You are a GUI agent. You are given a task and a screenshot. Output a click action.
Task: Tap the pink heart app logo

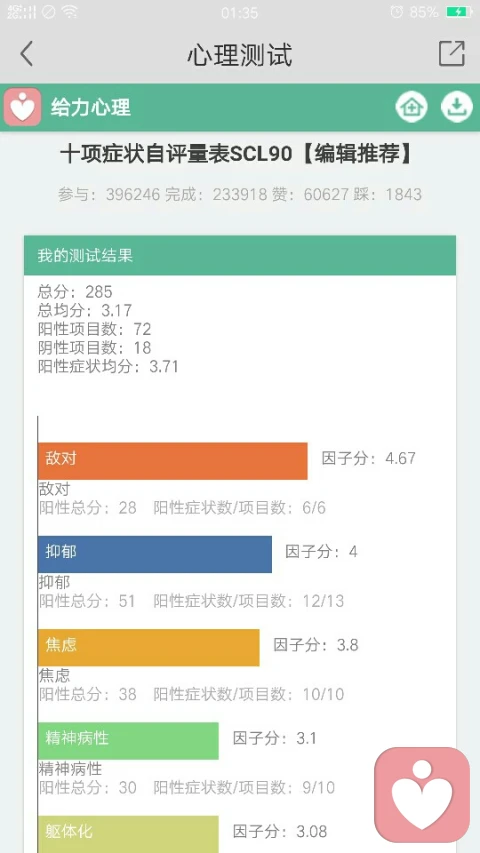click(22, 107)
